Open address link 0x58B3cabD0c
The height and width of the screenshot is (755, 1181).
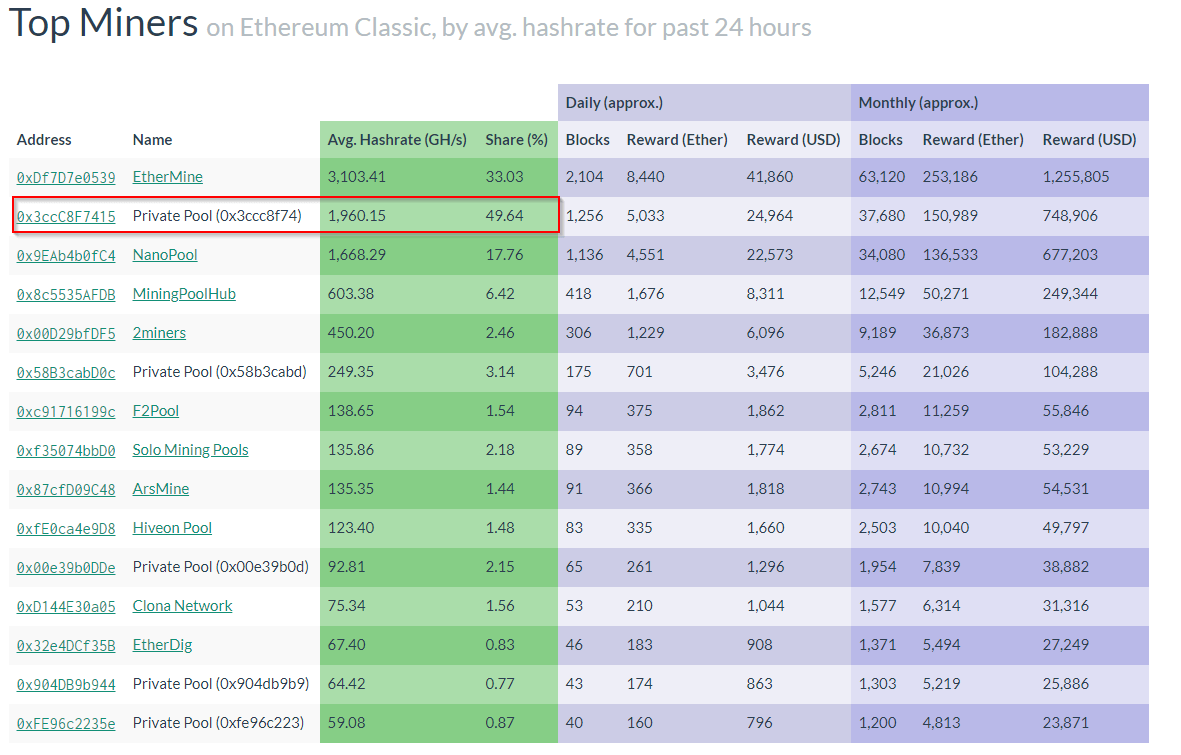click(x=66, y=373)
